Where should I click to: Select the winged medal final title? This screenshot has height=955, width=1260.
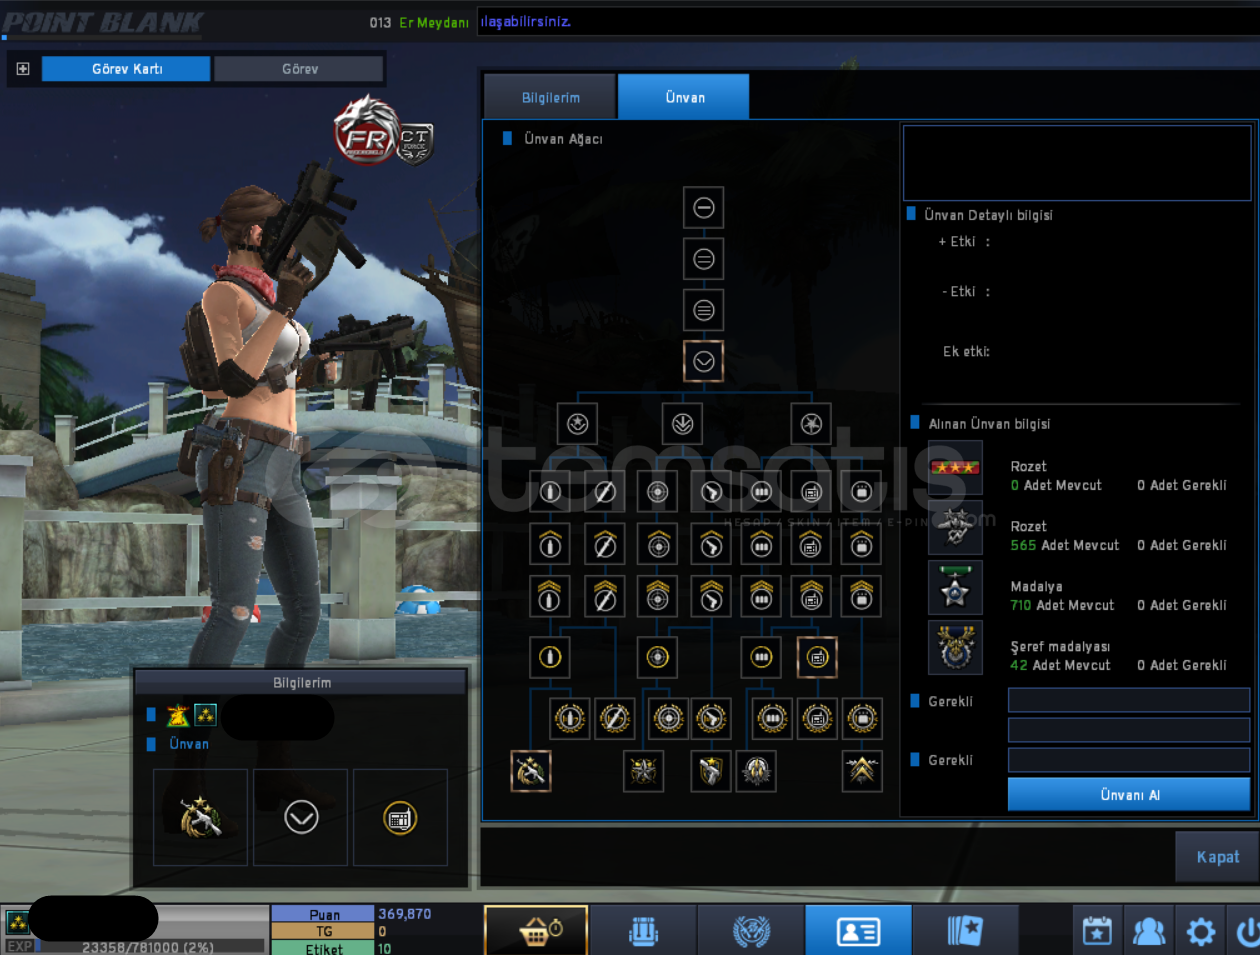pos(757,771)
